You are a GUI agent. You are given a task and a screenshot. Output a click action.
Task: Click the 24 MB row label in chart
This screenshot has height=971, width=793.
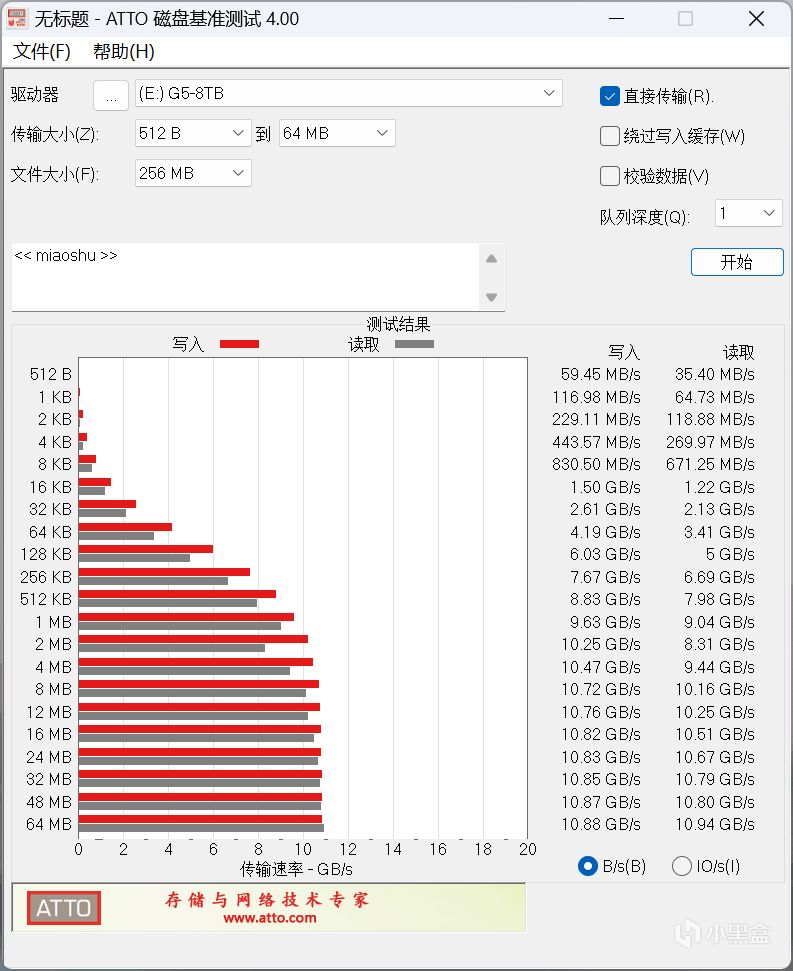[x=49, y=757]
